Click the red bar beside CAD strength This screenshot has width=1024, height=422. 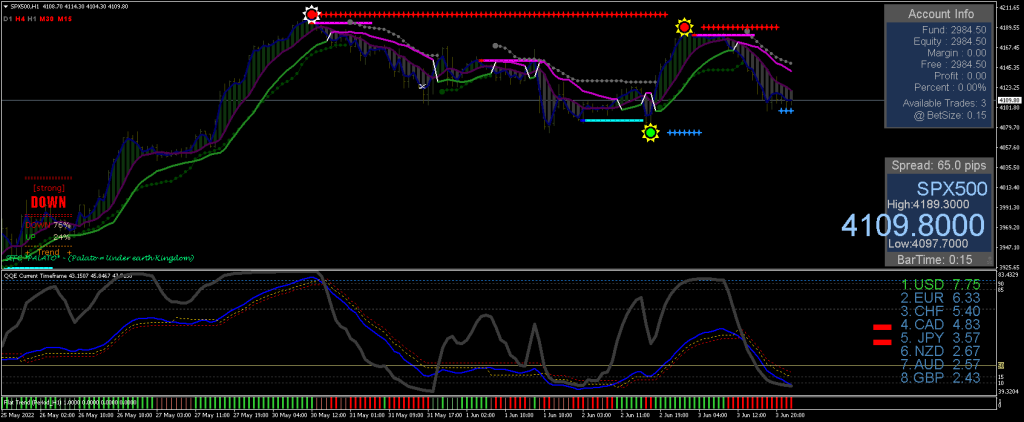click(x=882, y=327)
